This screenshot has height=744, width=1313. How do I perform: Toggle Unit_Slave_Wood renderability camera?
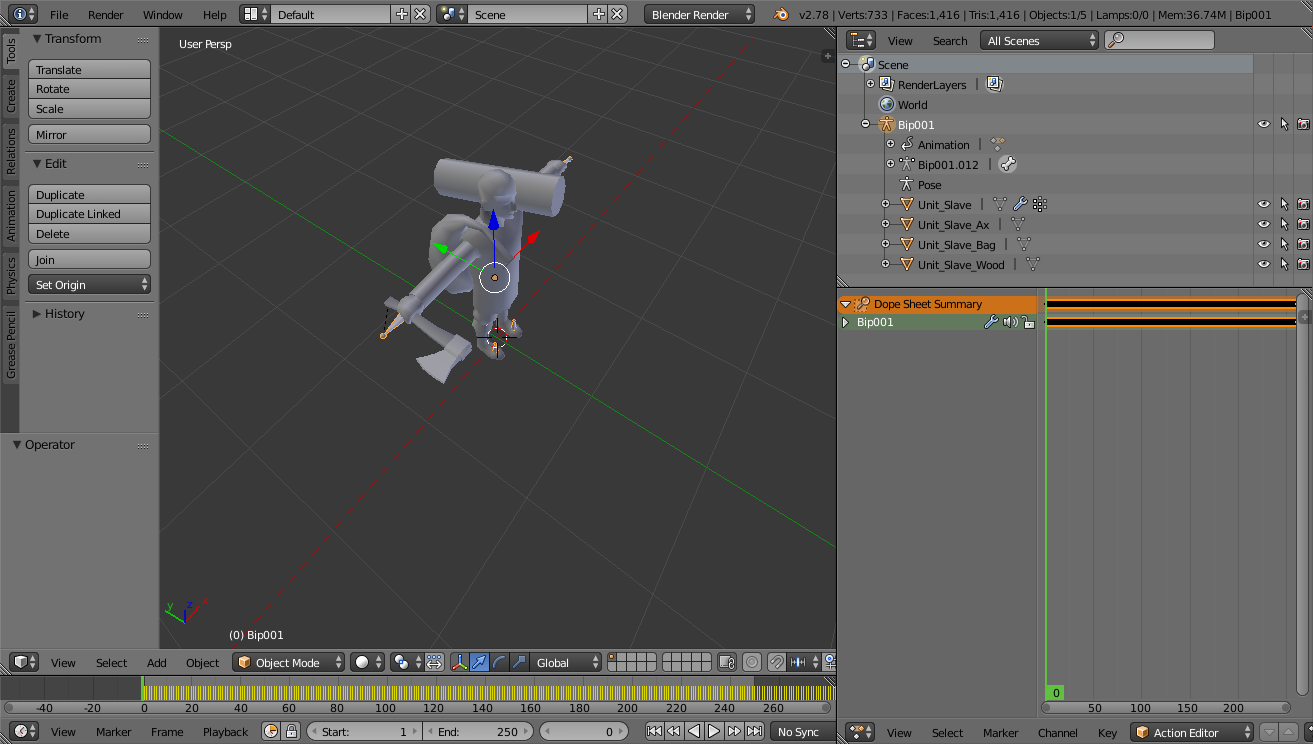[1303, 264]
